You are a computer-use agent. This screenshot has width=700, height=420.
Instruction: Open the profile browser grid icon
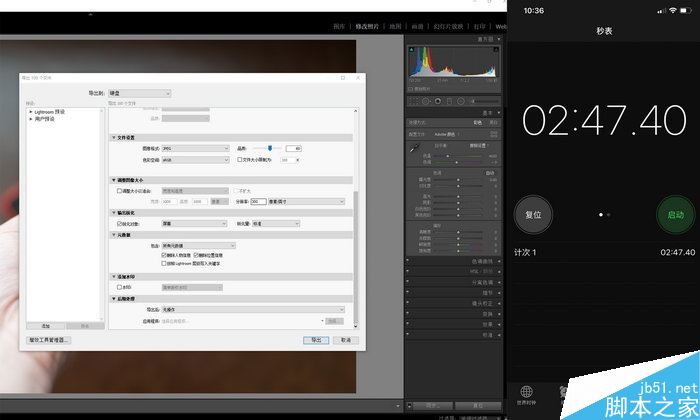point(494,134)
